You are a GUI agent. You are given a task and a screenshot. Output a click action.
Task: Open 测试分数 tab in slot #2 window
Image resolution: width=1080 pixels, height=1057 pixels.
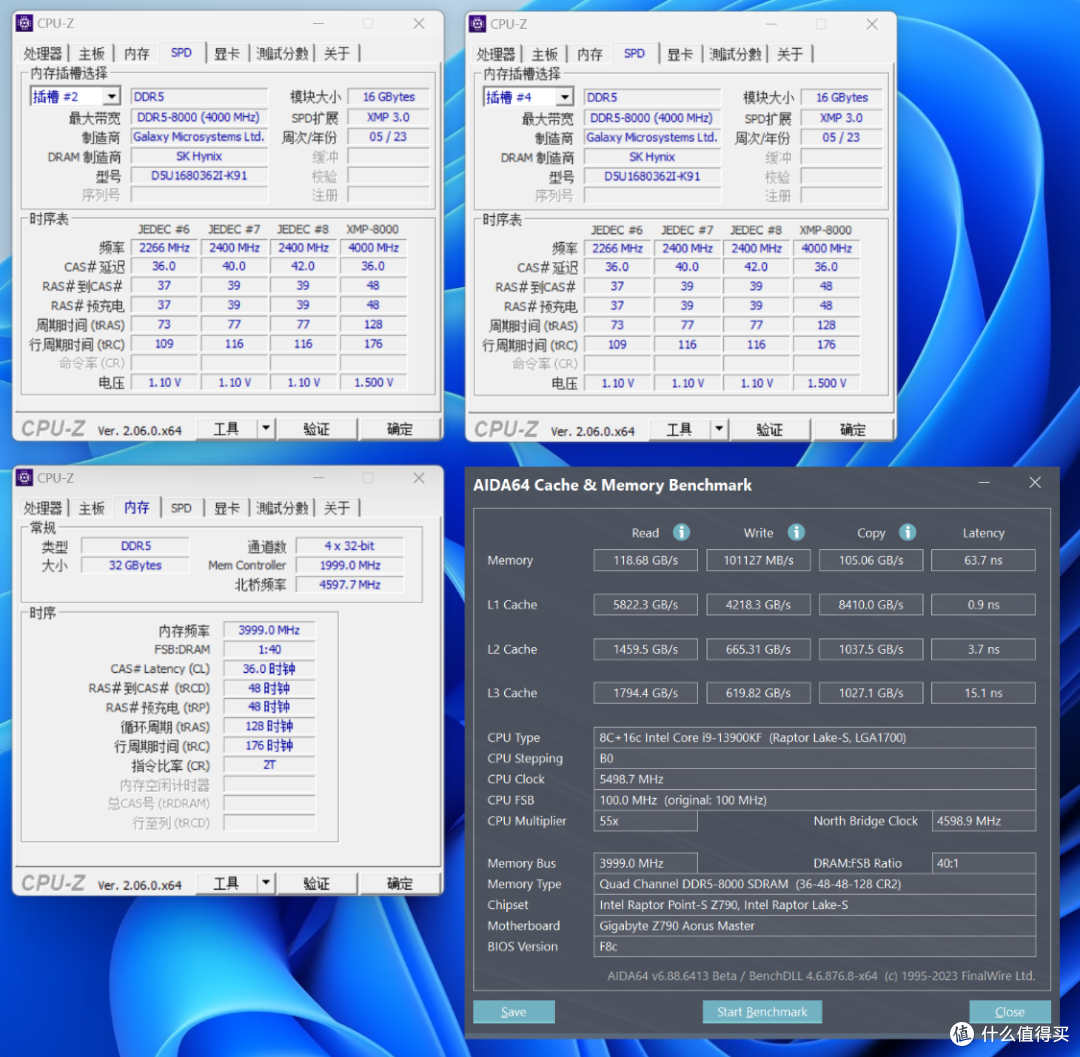click(x=281, y=53)
